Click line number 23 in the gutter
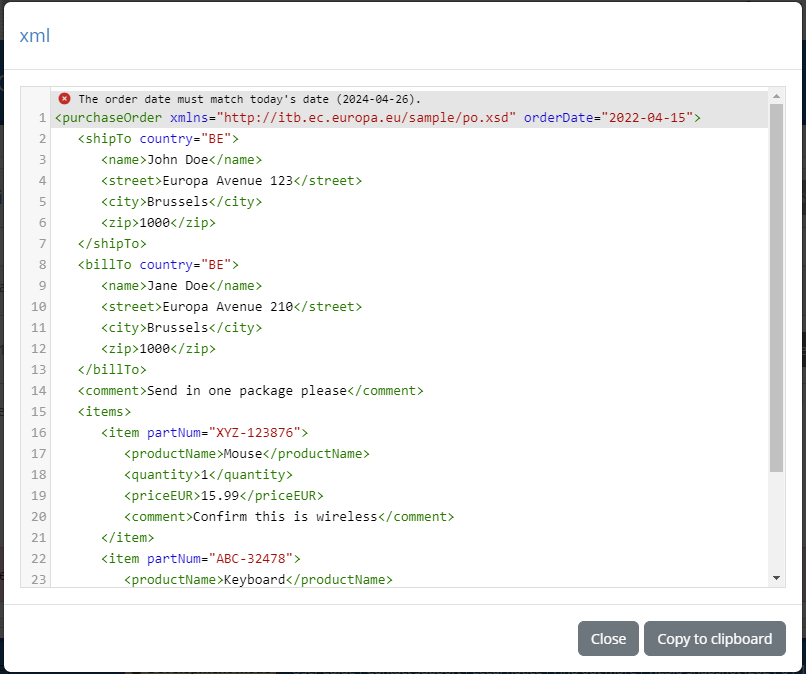 (x=39, y=579)
